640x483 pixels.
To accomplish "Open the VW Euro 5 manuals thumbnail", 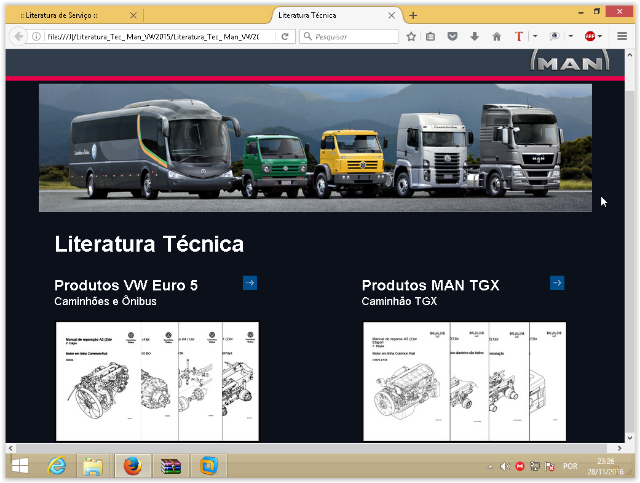I will coord(157,381).
